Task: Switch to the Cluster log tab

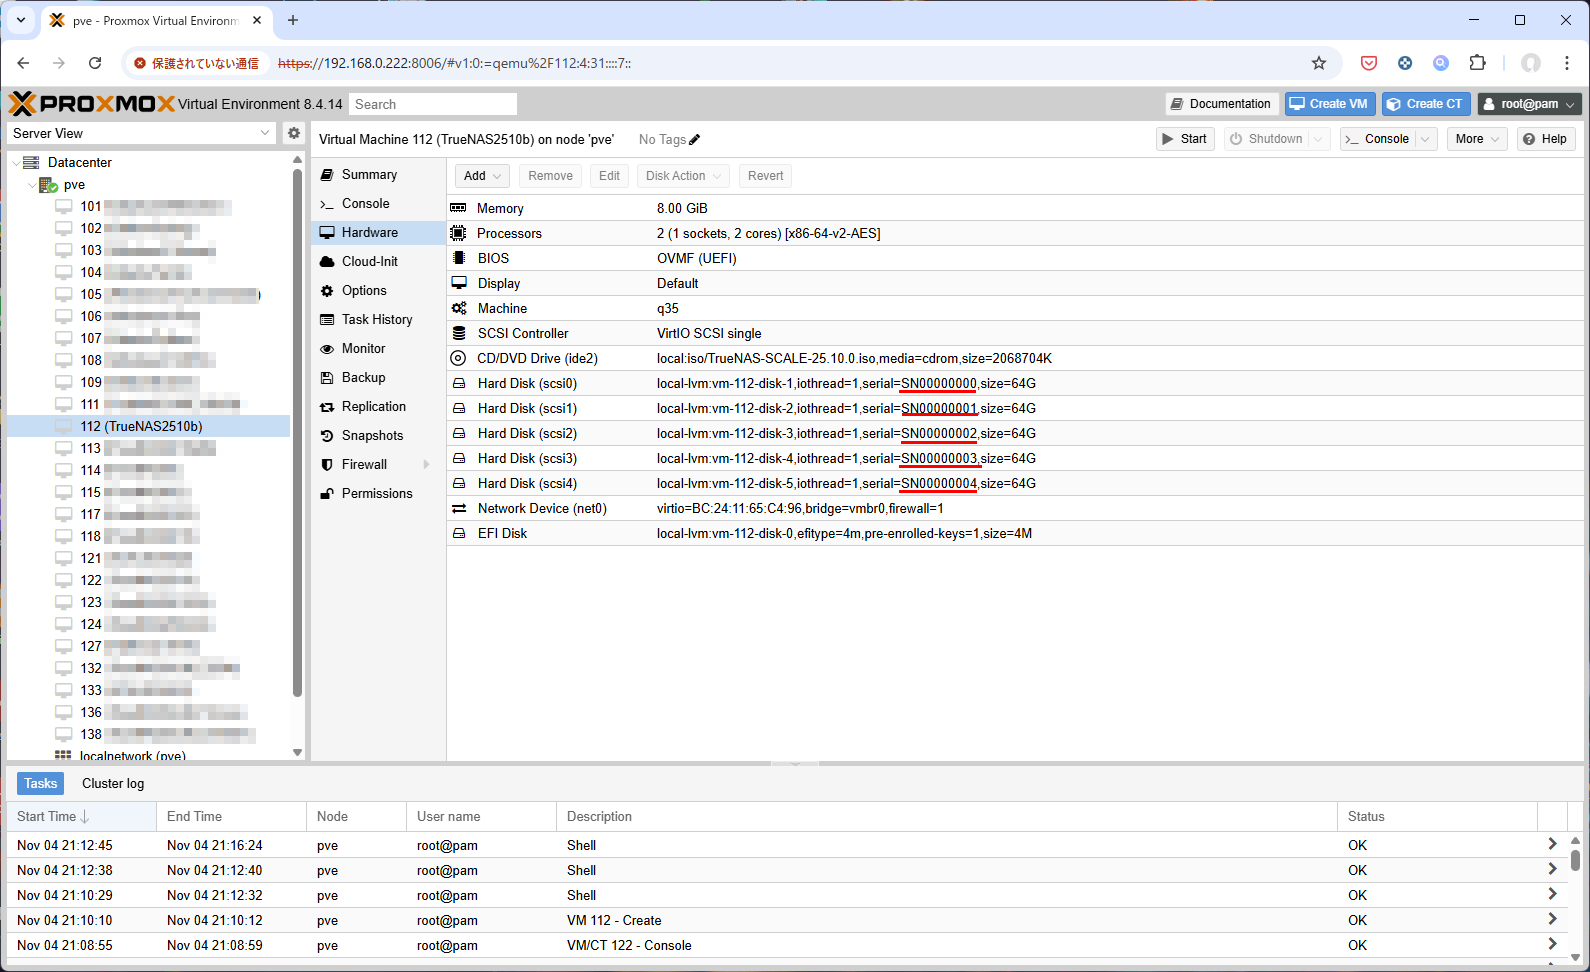Action: click(x=113, y=784)
